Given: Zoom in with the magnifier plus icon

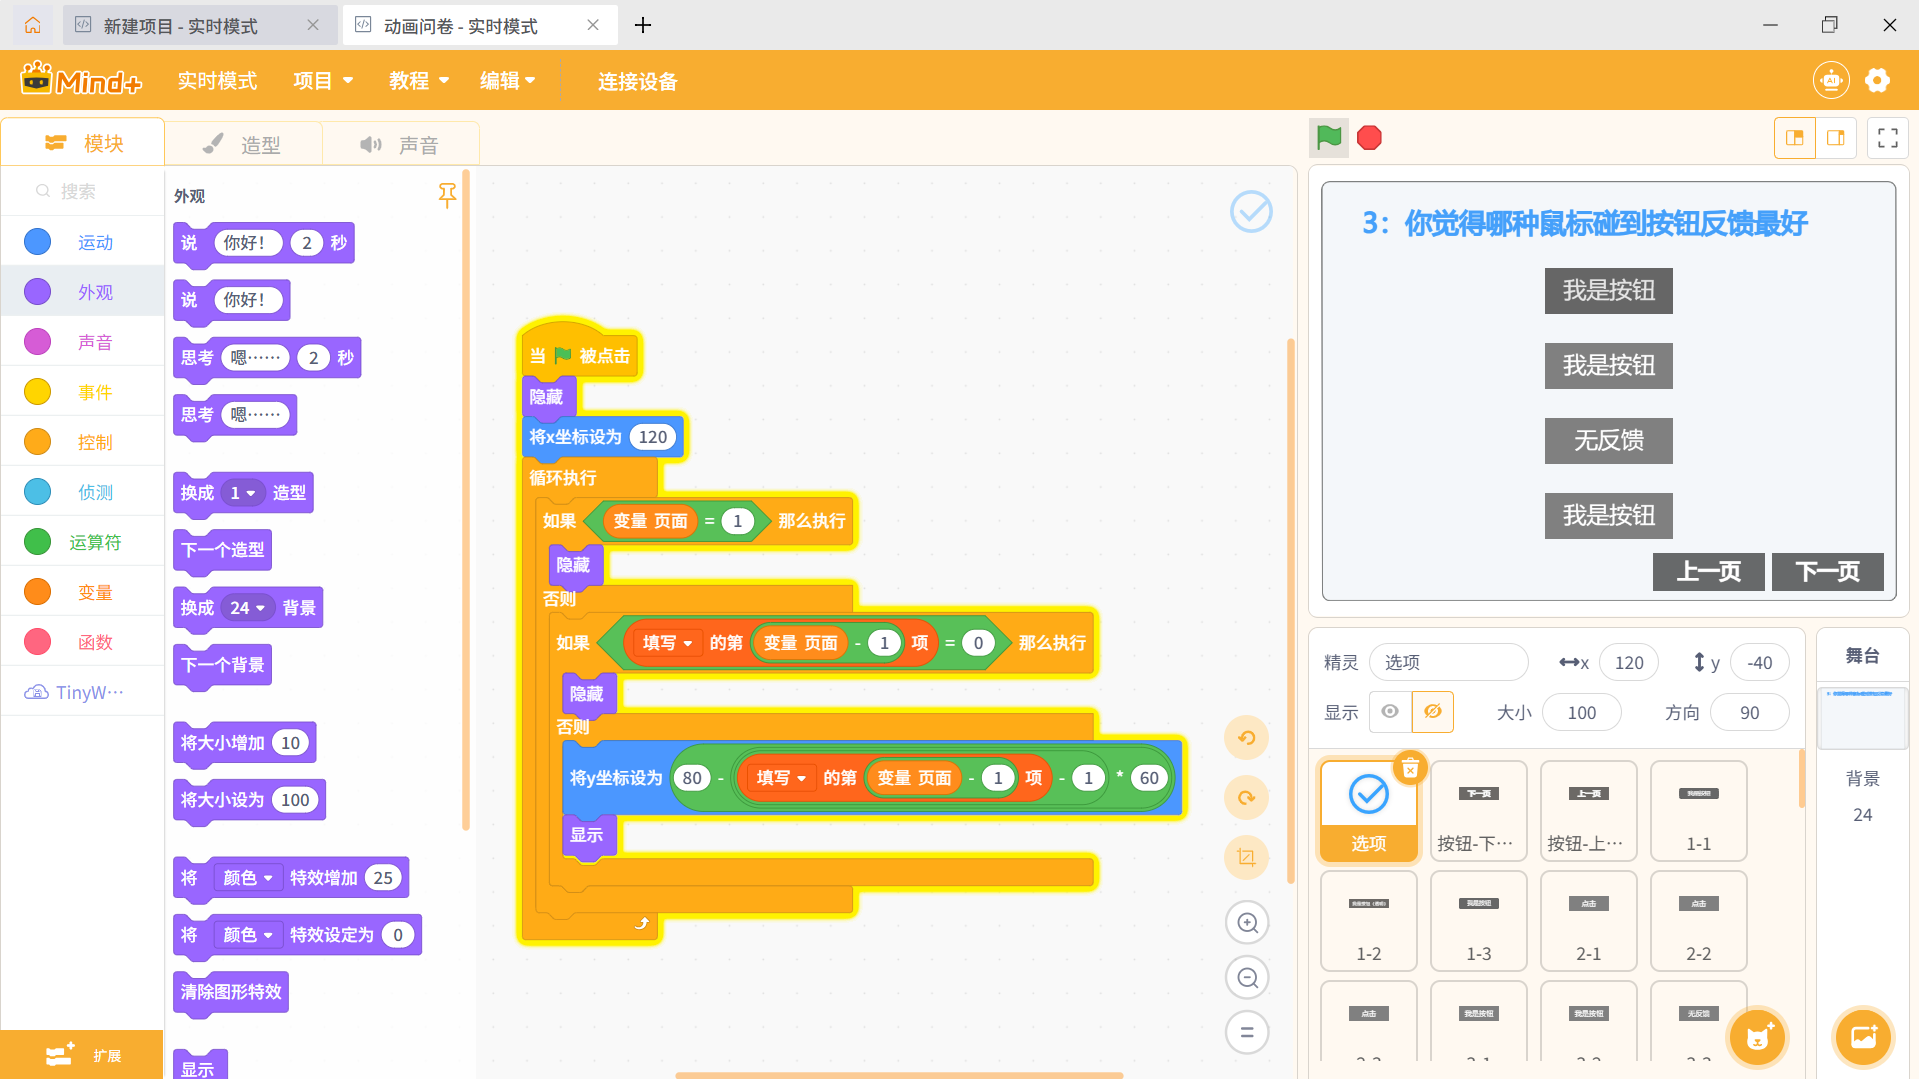Looking at the screenshot, I should click(x=1246, y=922).
